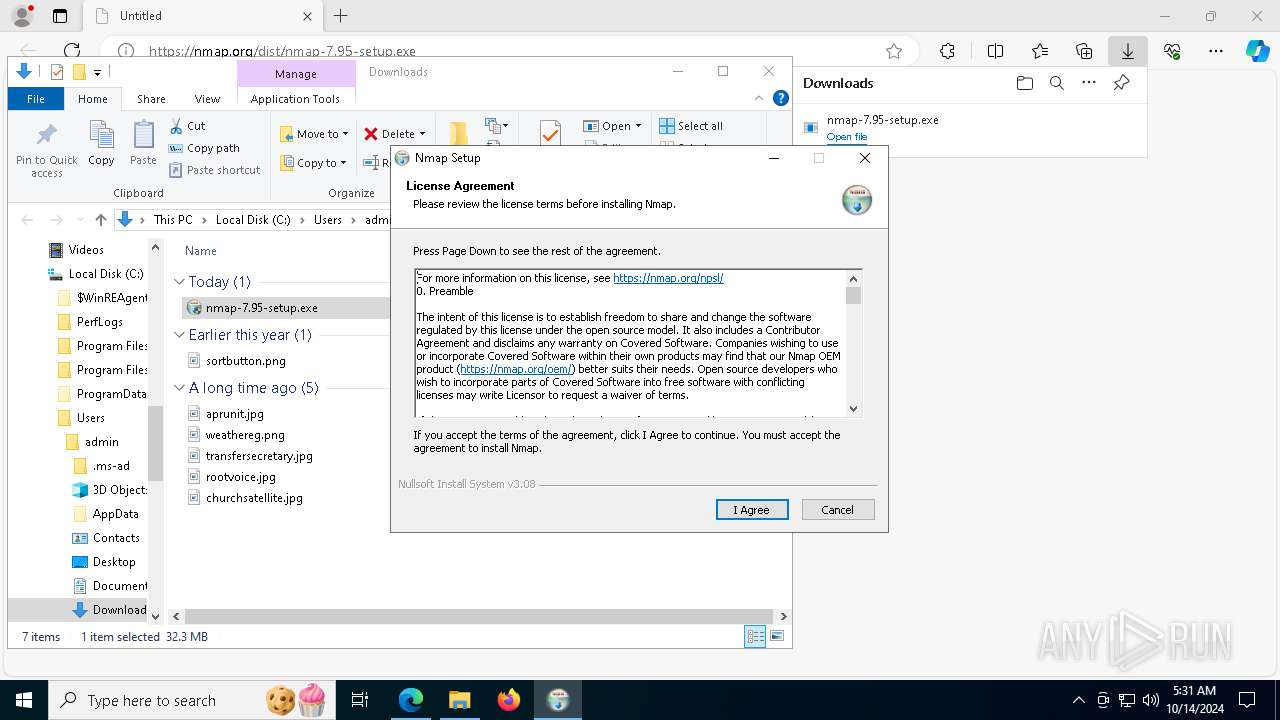This screenshot has width=1280, height=720.
Task: Click the Paste ribbon icon
Action: [143, 143]
